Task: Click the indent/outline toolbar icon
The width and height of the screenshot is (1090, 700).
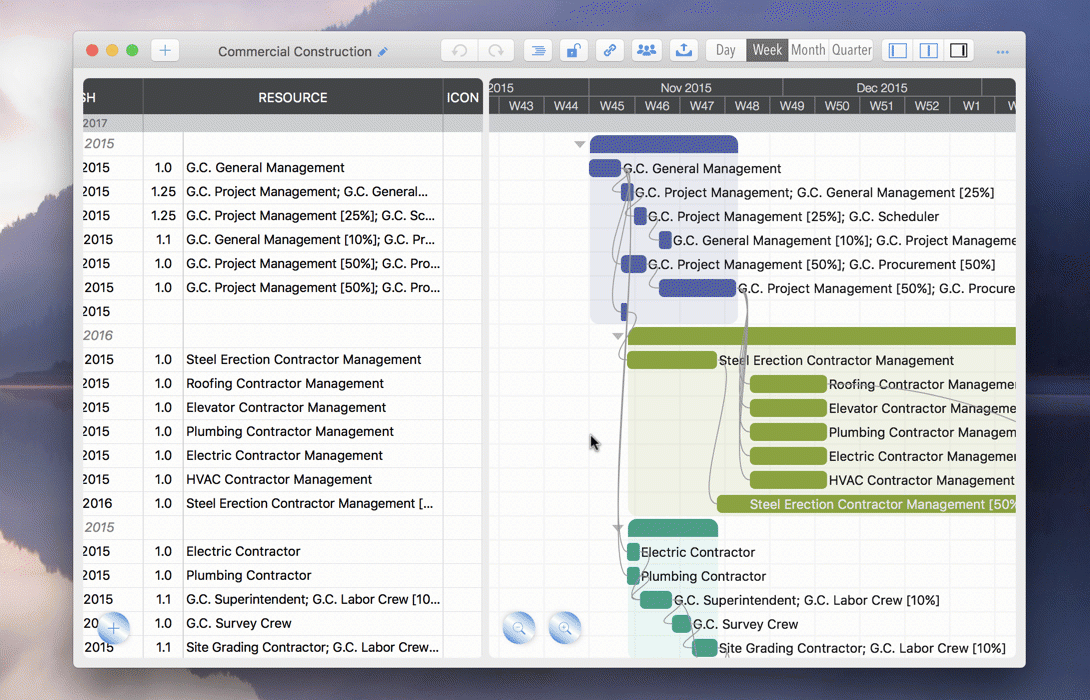Action: click(538, 51)
